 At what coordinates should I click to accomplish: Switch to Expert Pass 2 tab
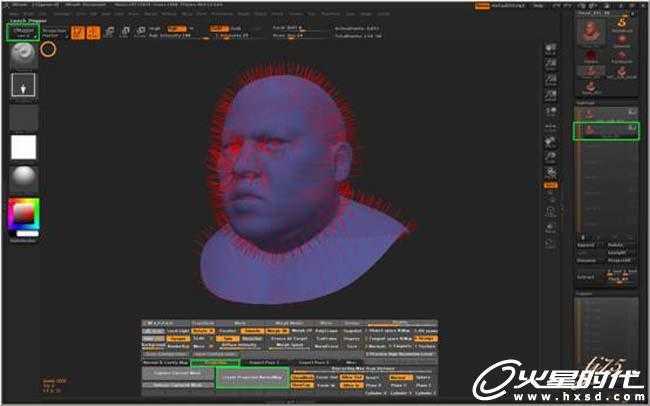[x=313, y=363]
